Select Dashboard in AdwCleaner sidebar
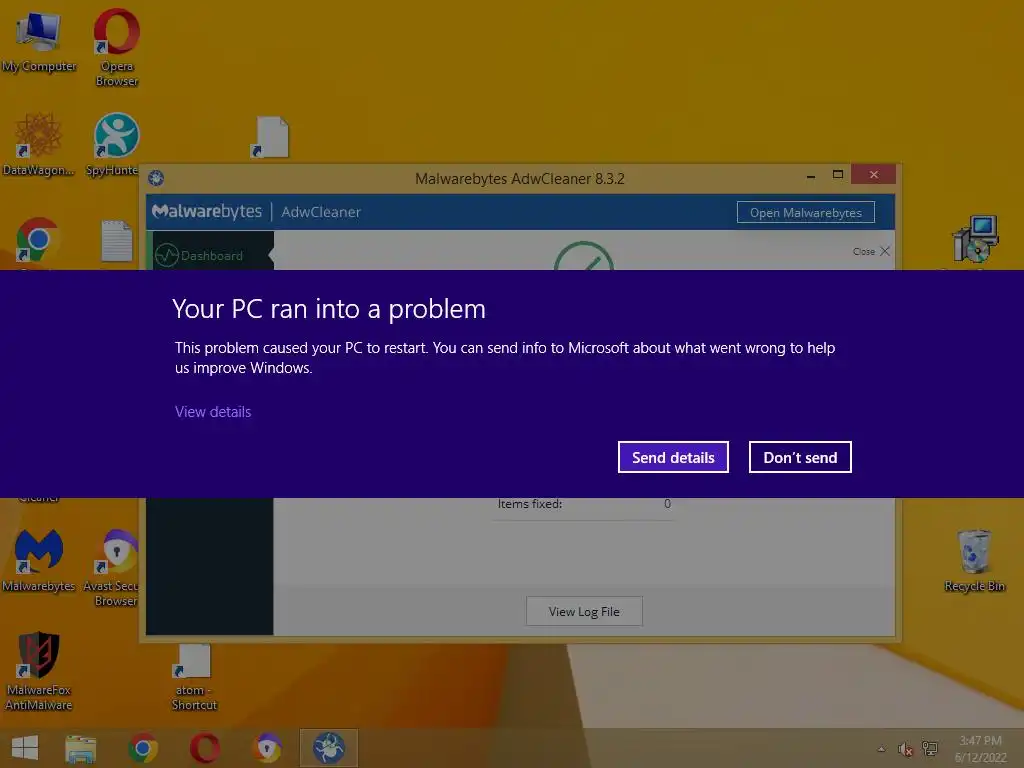 [x=210, y=255]
